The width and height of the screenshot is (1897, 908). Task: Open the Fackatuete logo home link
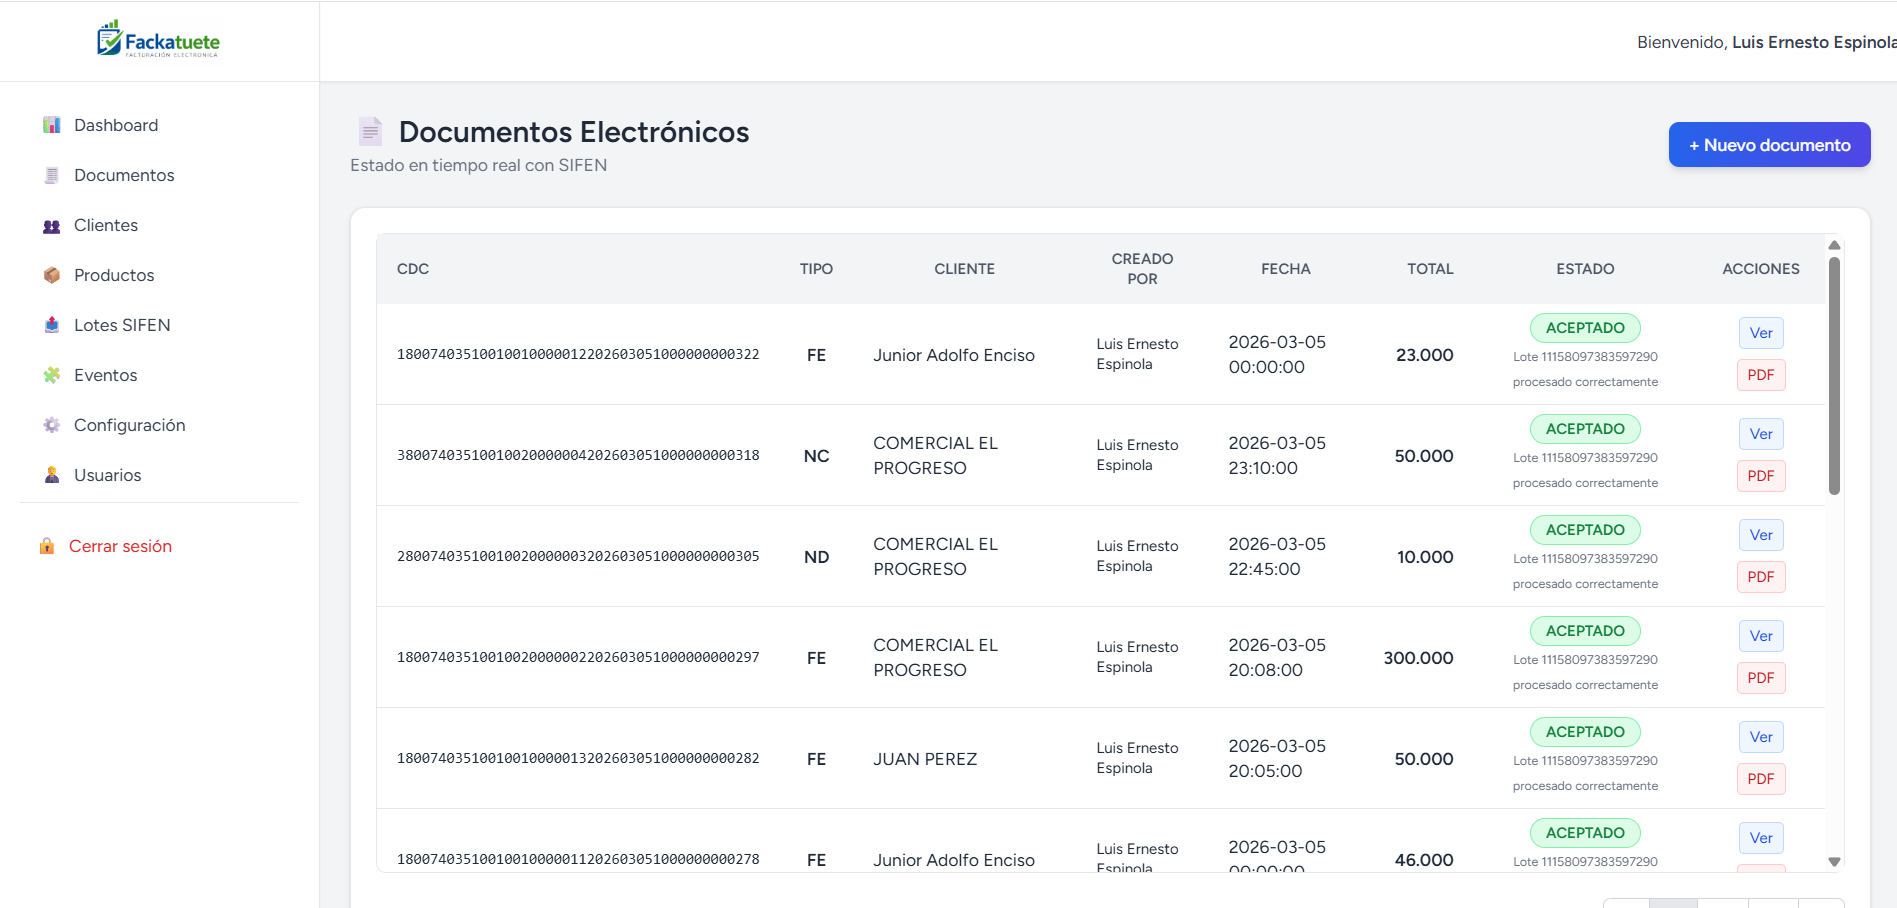pyautogui.click(x=159, y=41)
